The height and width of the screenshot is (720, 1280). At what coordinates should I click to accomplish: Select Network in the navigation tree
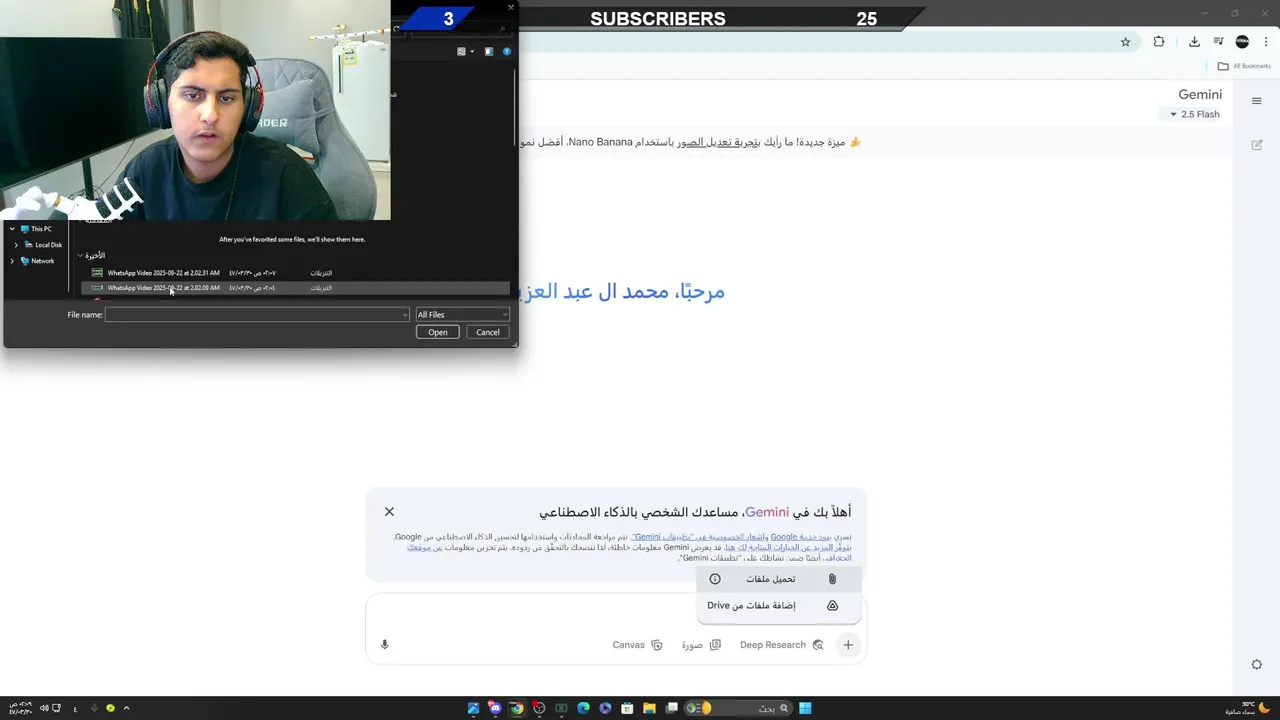[37, 261]
